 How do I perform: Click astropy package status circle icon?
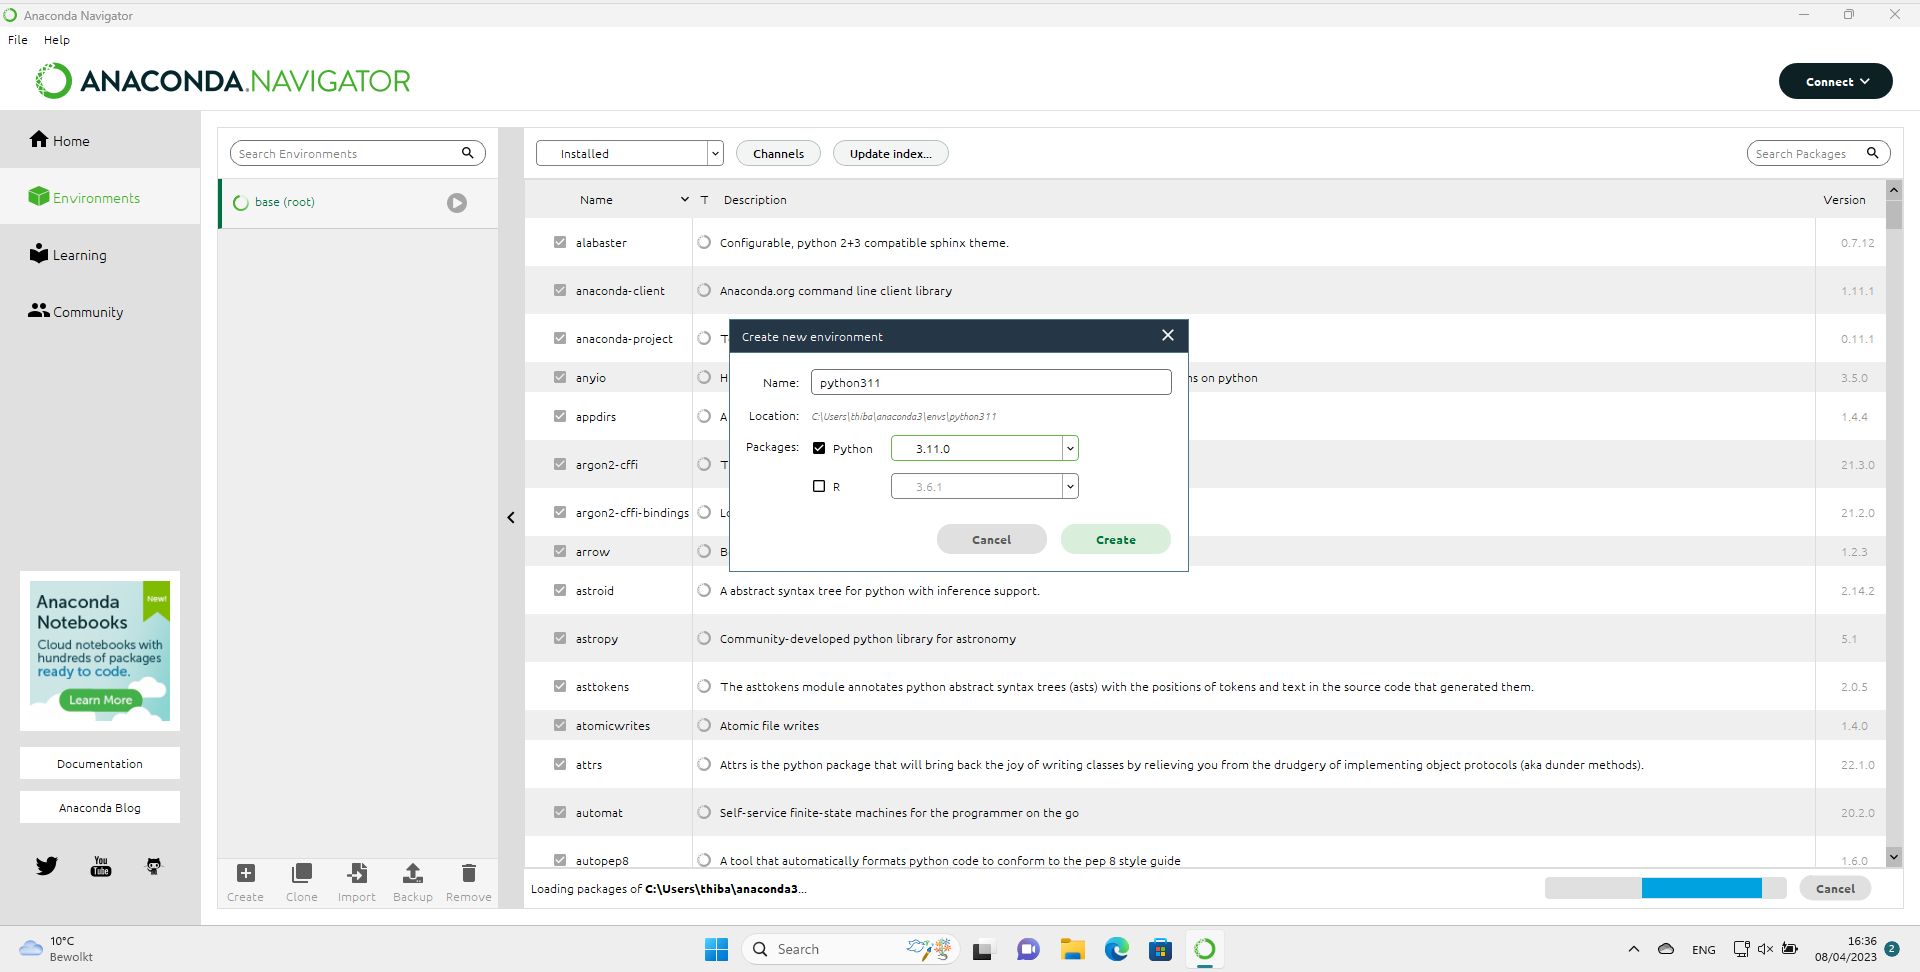coord(704,638)
